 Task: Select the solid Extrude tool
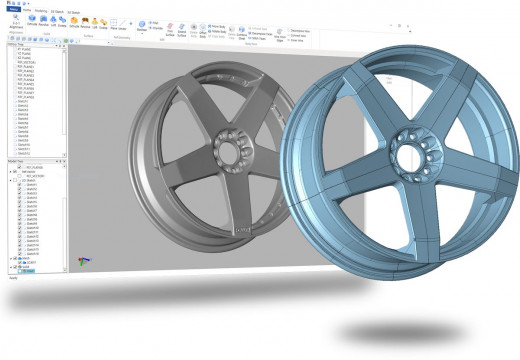coord(32,20)
